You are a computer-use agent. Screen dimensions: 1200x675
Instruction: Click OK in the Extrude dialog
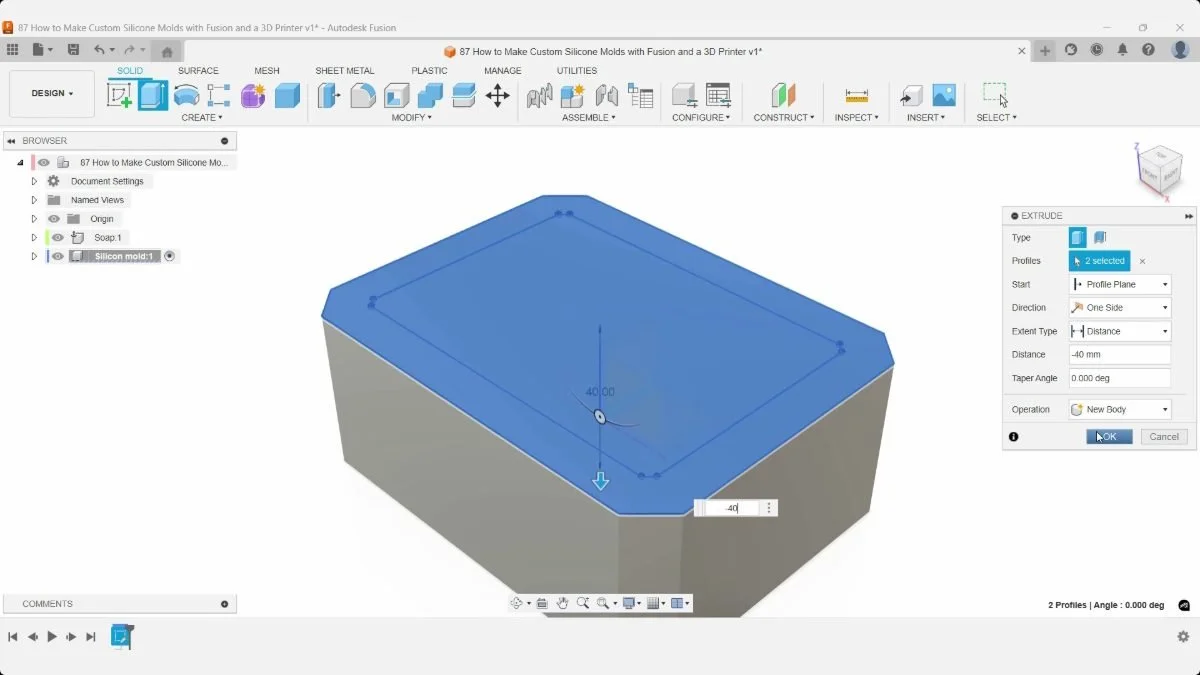pyautogui.click(x=1109, y=436)
